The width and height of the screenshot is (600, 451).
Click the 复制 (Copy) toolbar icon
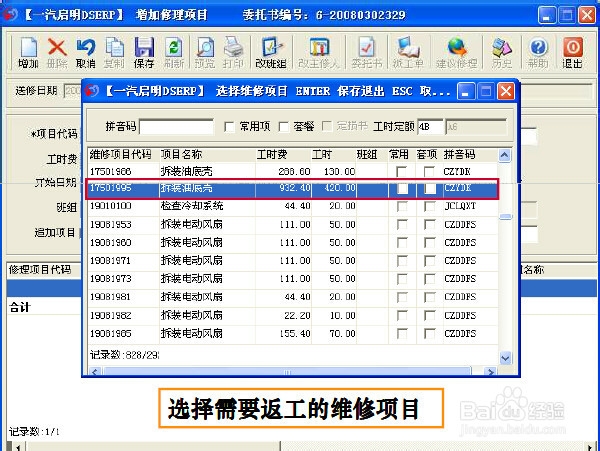[x=114, y=52]
